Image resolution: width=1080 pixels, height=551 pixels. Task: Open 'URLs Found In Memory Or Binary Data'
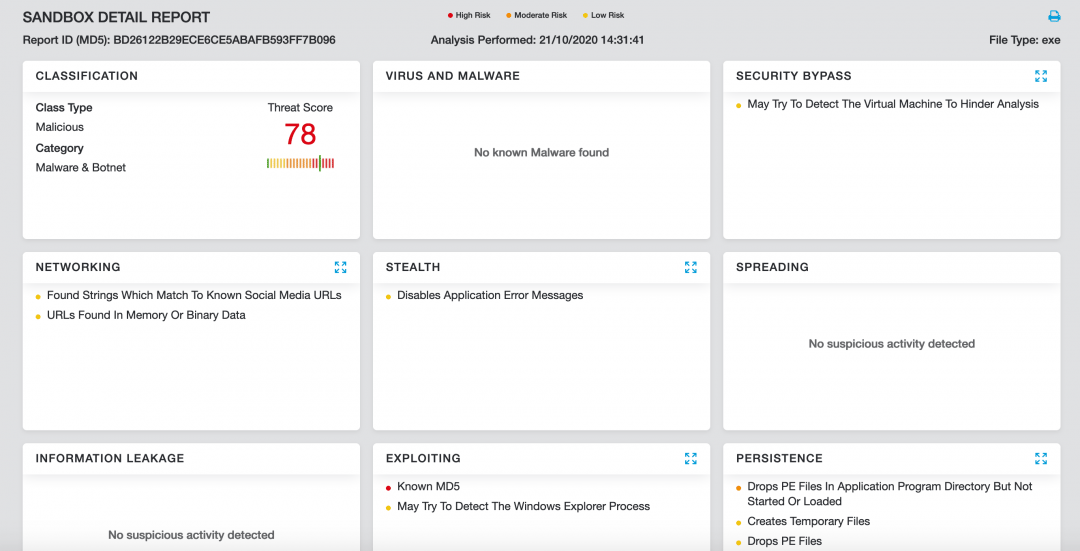coord(146,316)
